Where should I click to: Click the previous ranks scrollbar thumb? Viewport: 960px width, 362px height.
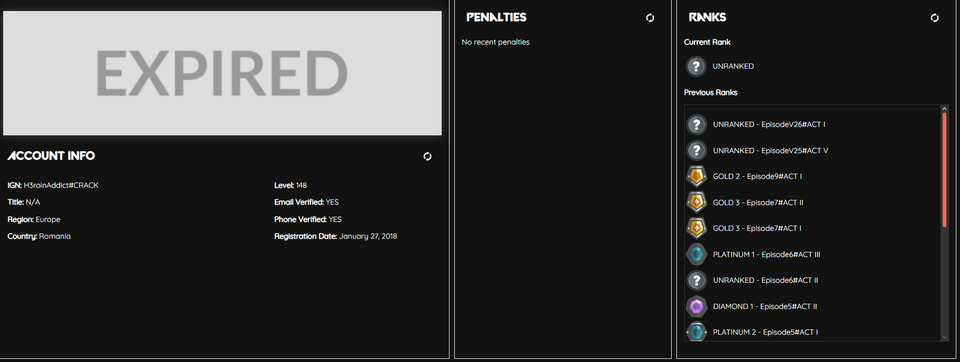[945, 170]
